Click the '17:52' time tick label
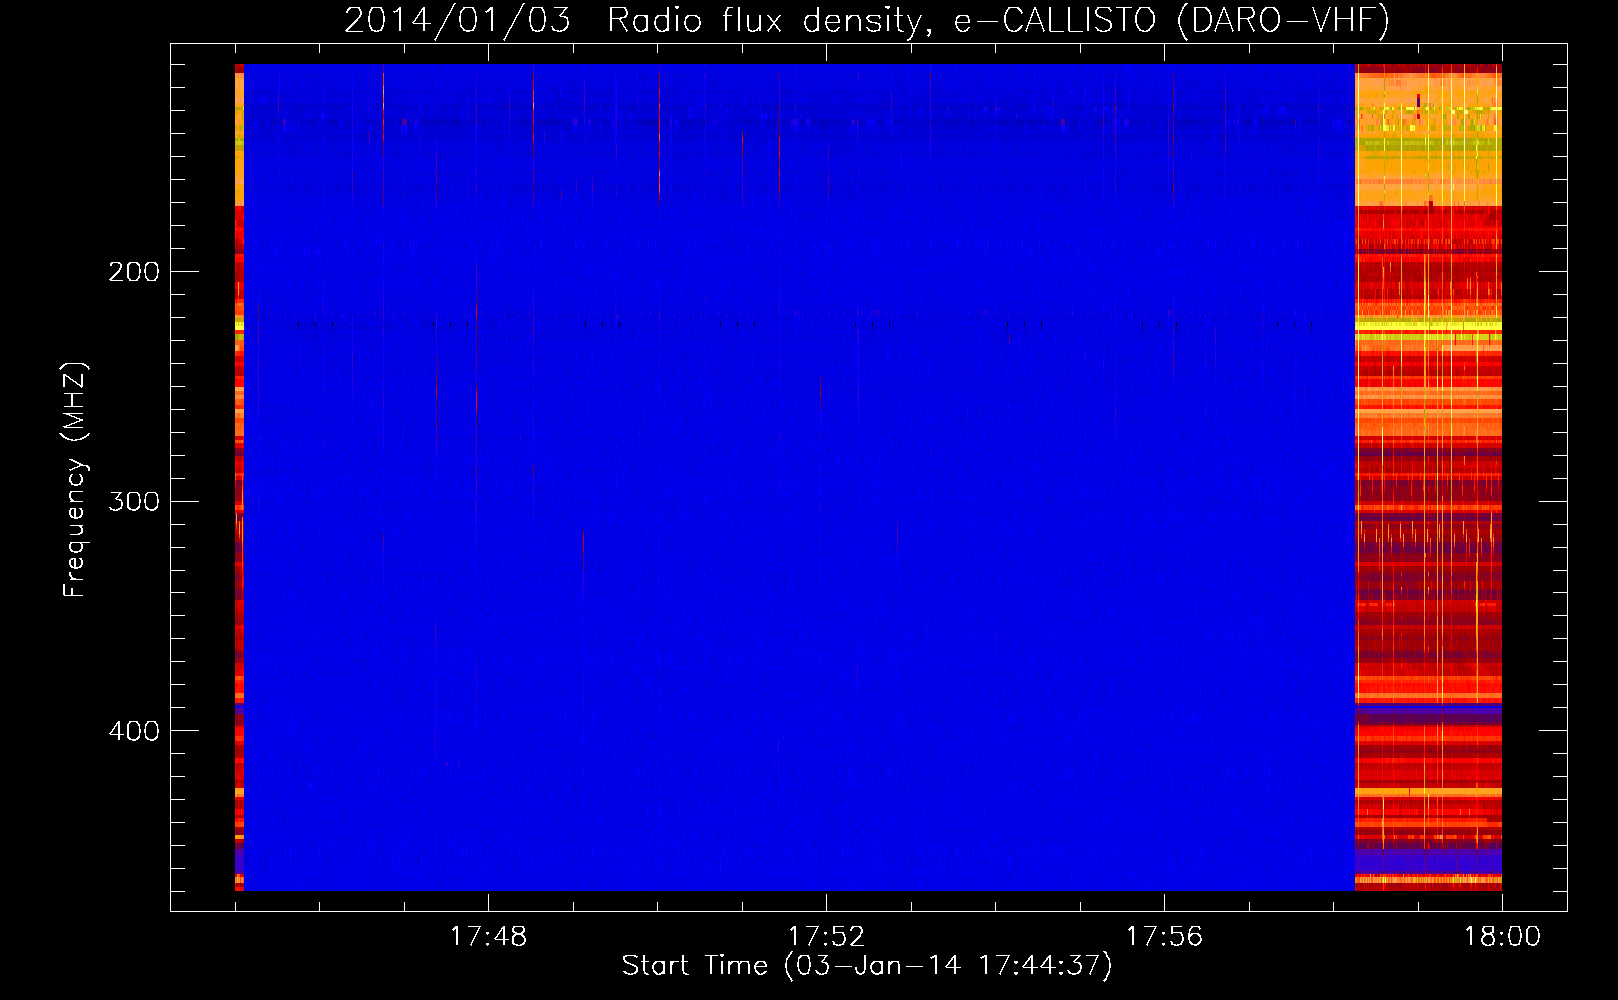The width and height of the screenshot is (1618, 1000). [826, 937]
